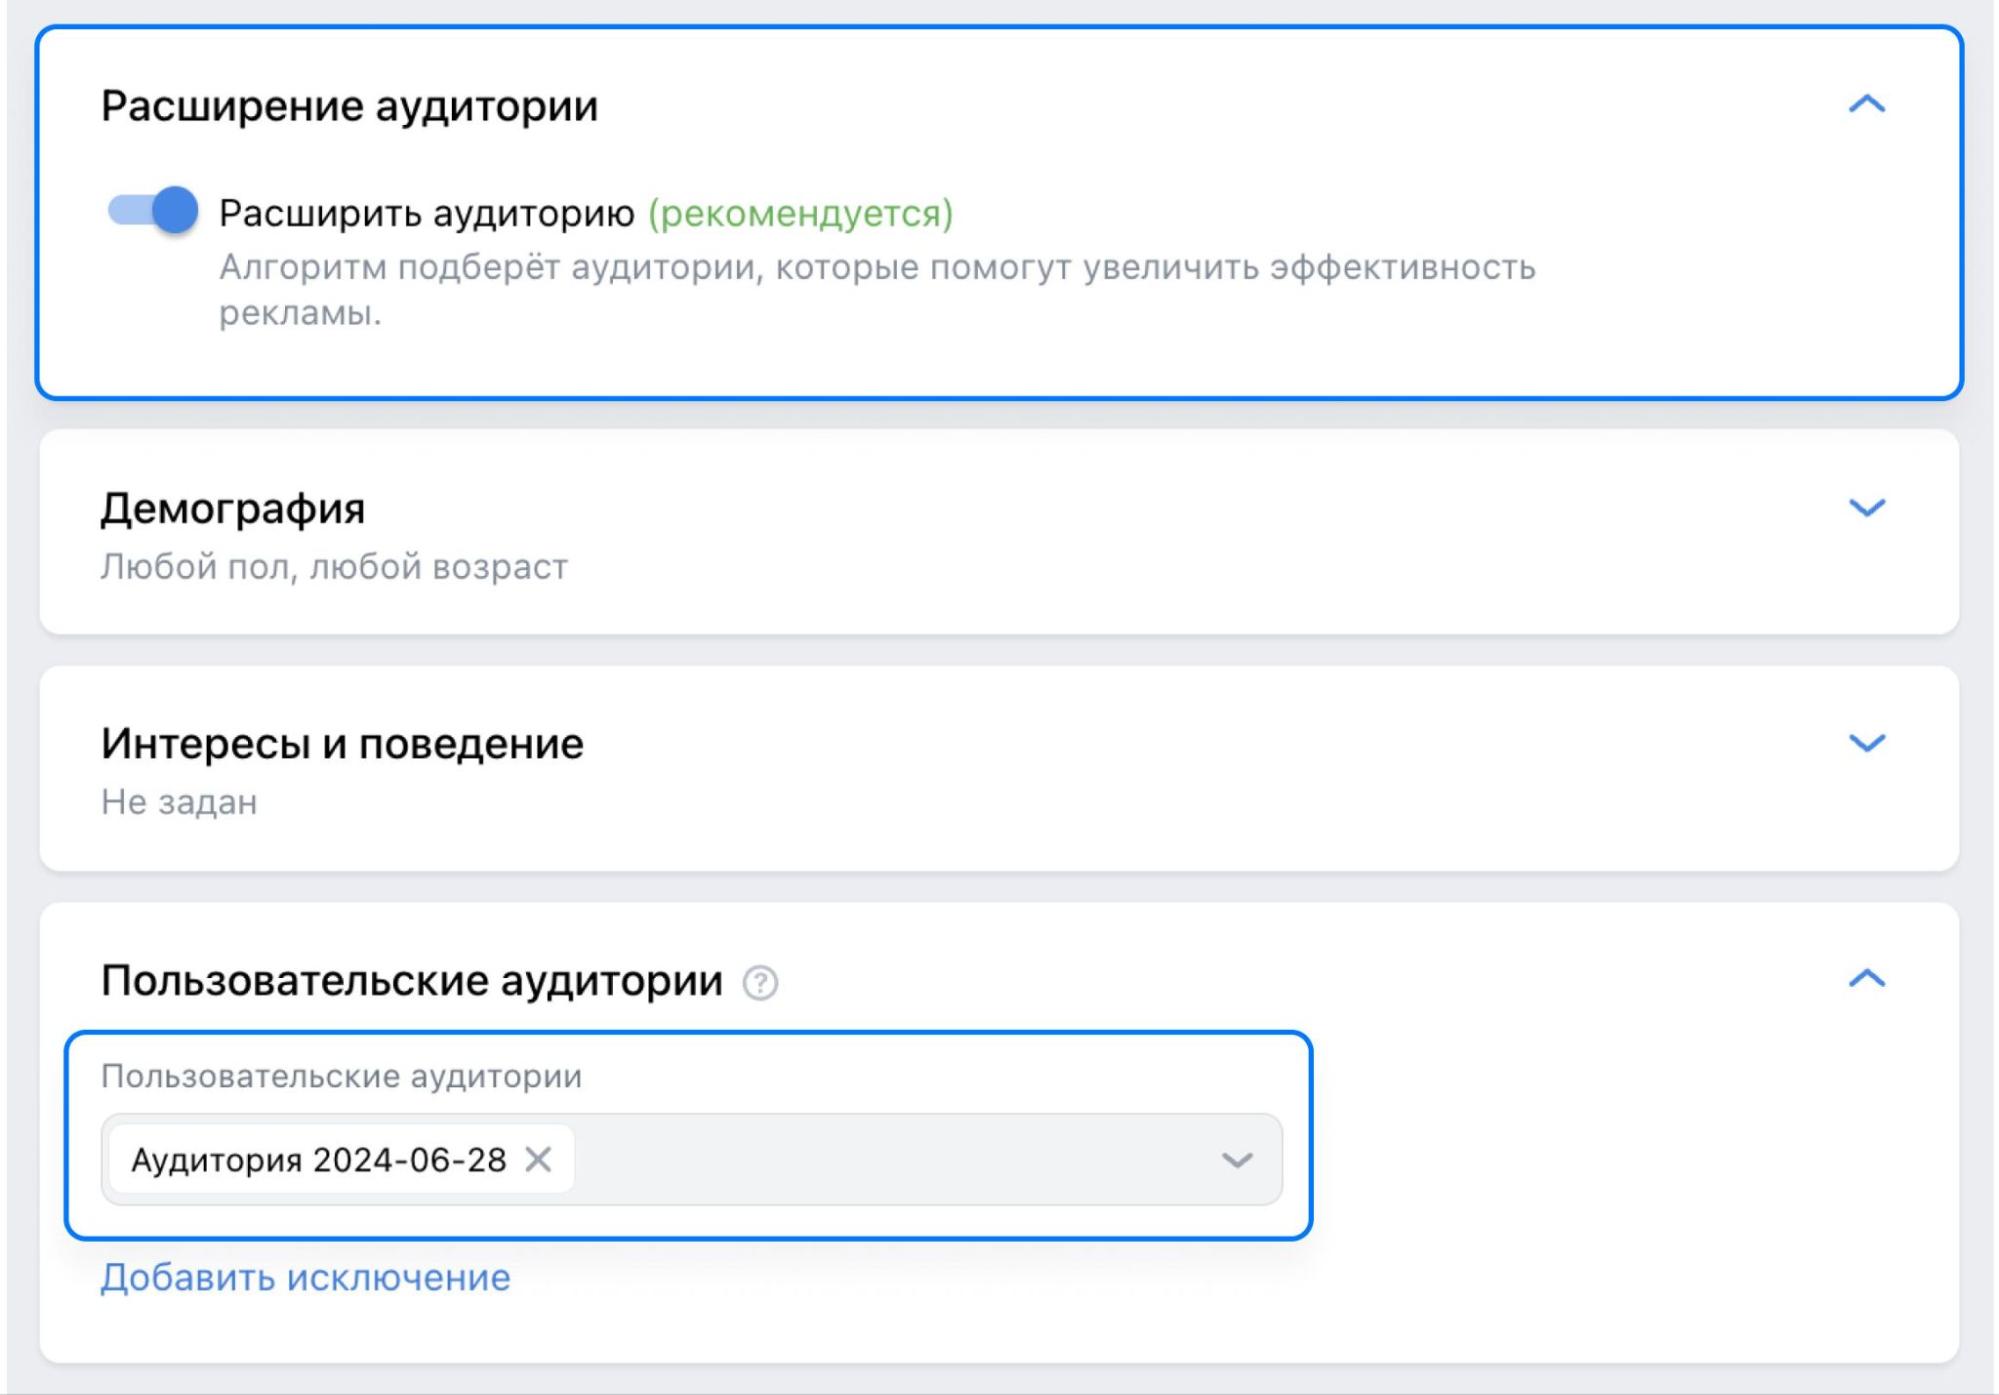Click the "Не задан" interests summary

point(179,802)
